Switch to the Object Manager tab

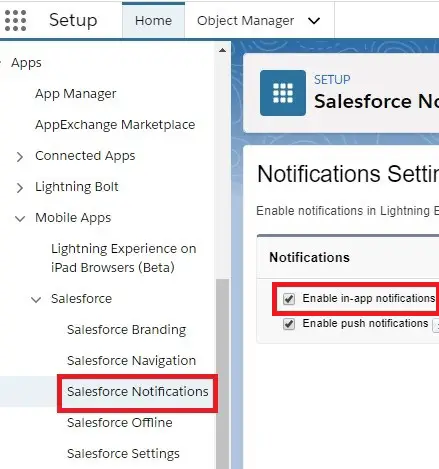point(245,21)
